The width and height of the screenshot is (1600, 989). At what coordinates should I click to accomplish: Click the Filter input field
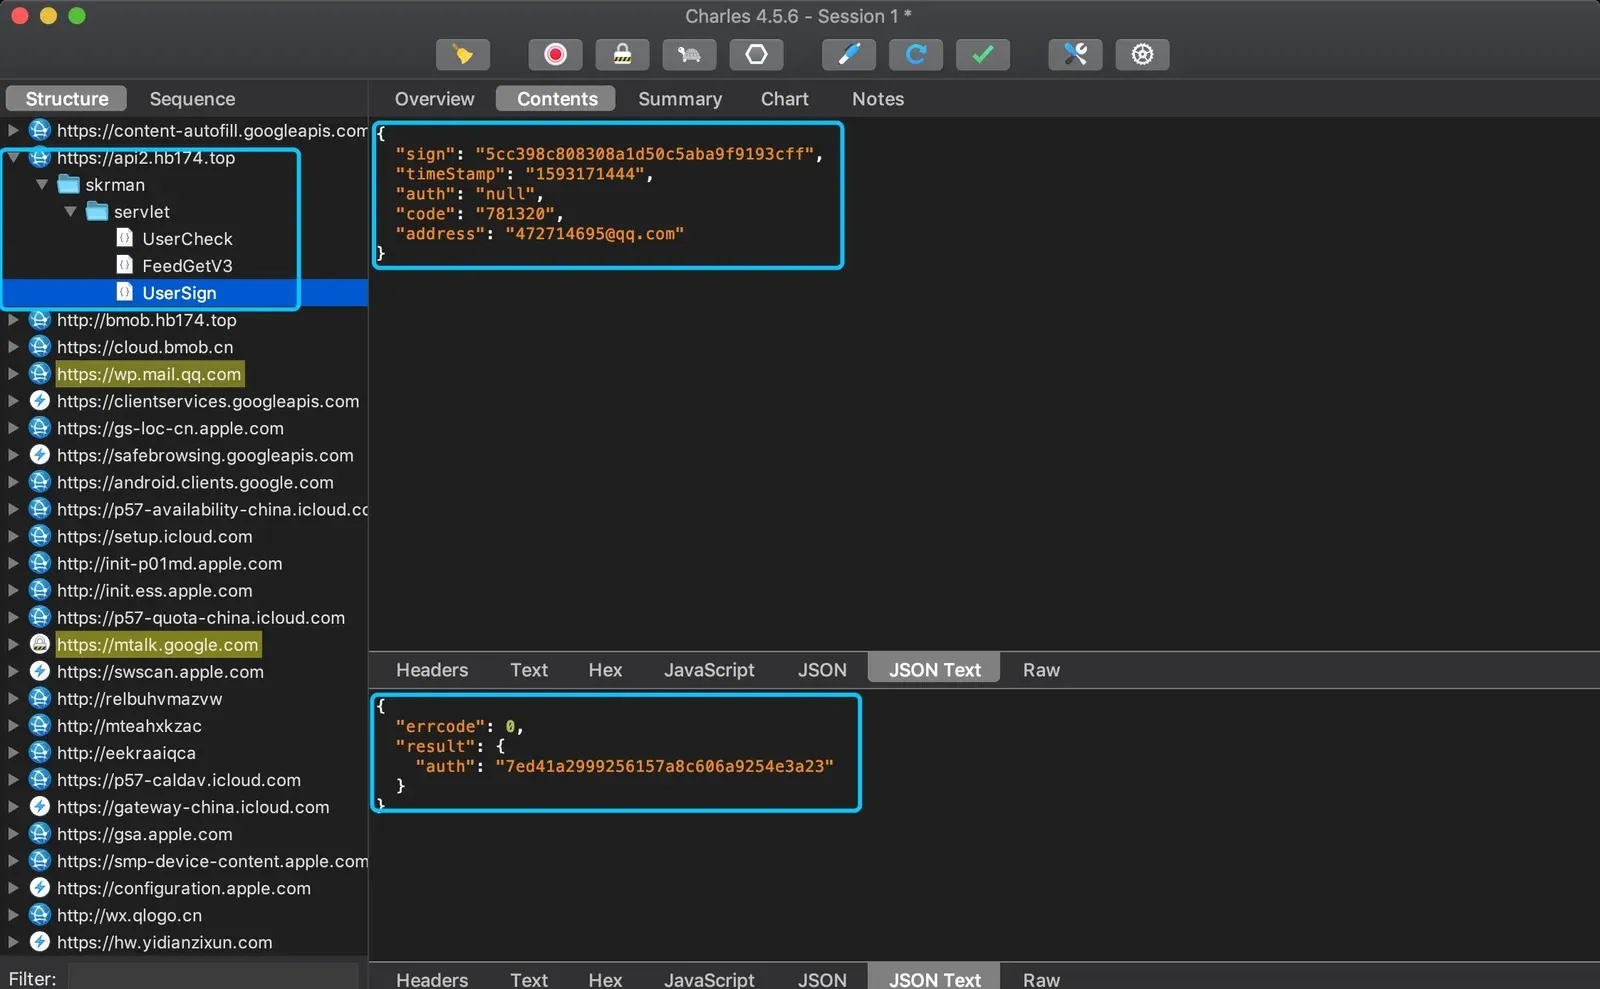pos(213,977)
